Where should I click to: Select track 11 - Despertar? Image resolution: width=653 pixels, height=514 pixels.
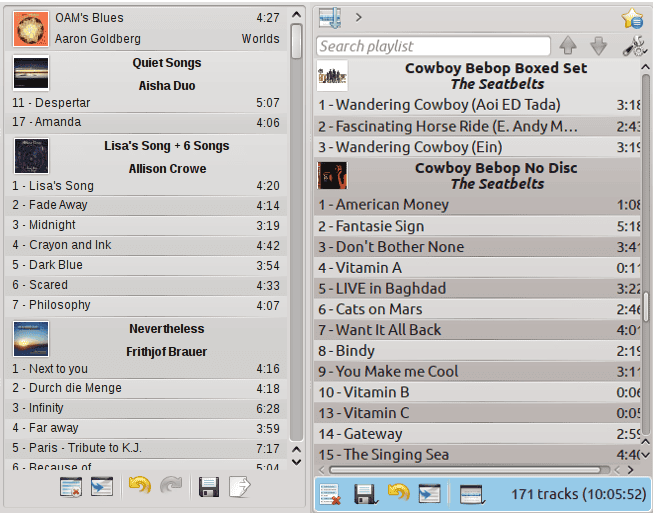pos(146,103)
